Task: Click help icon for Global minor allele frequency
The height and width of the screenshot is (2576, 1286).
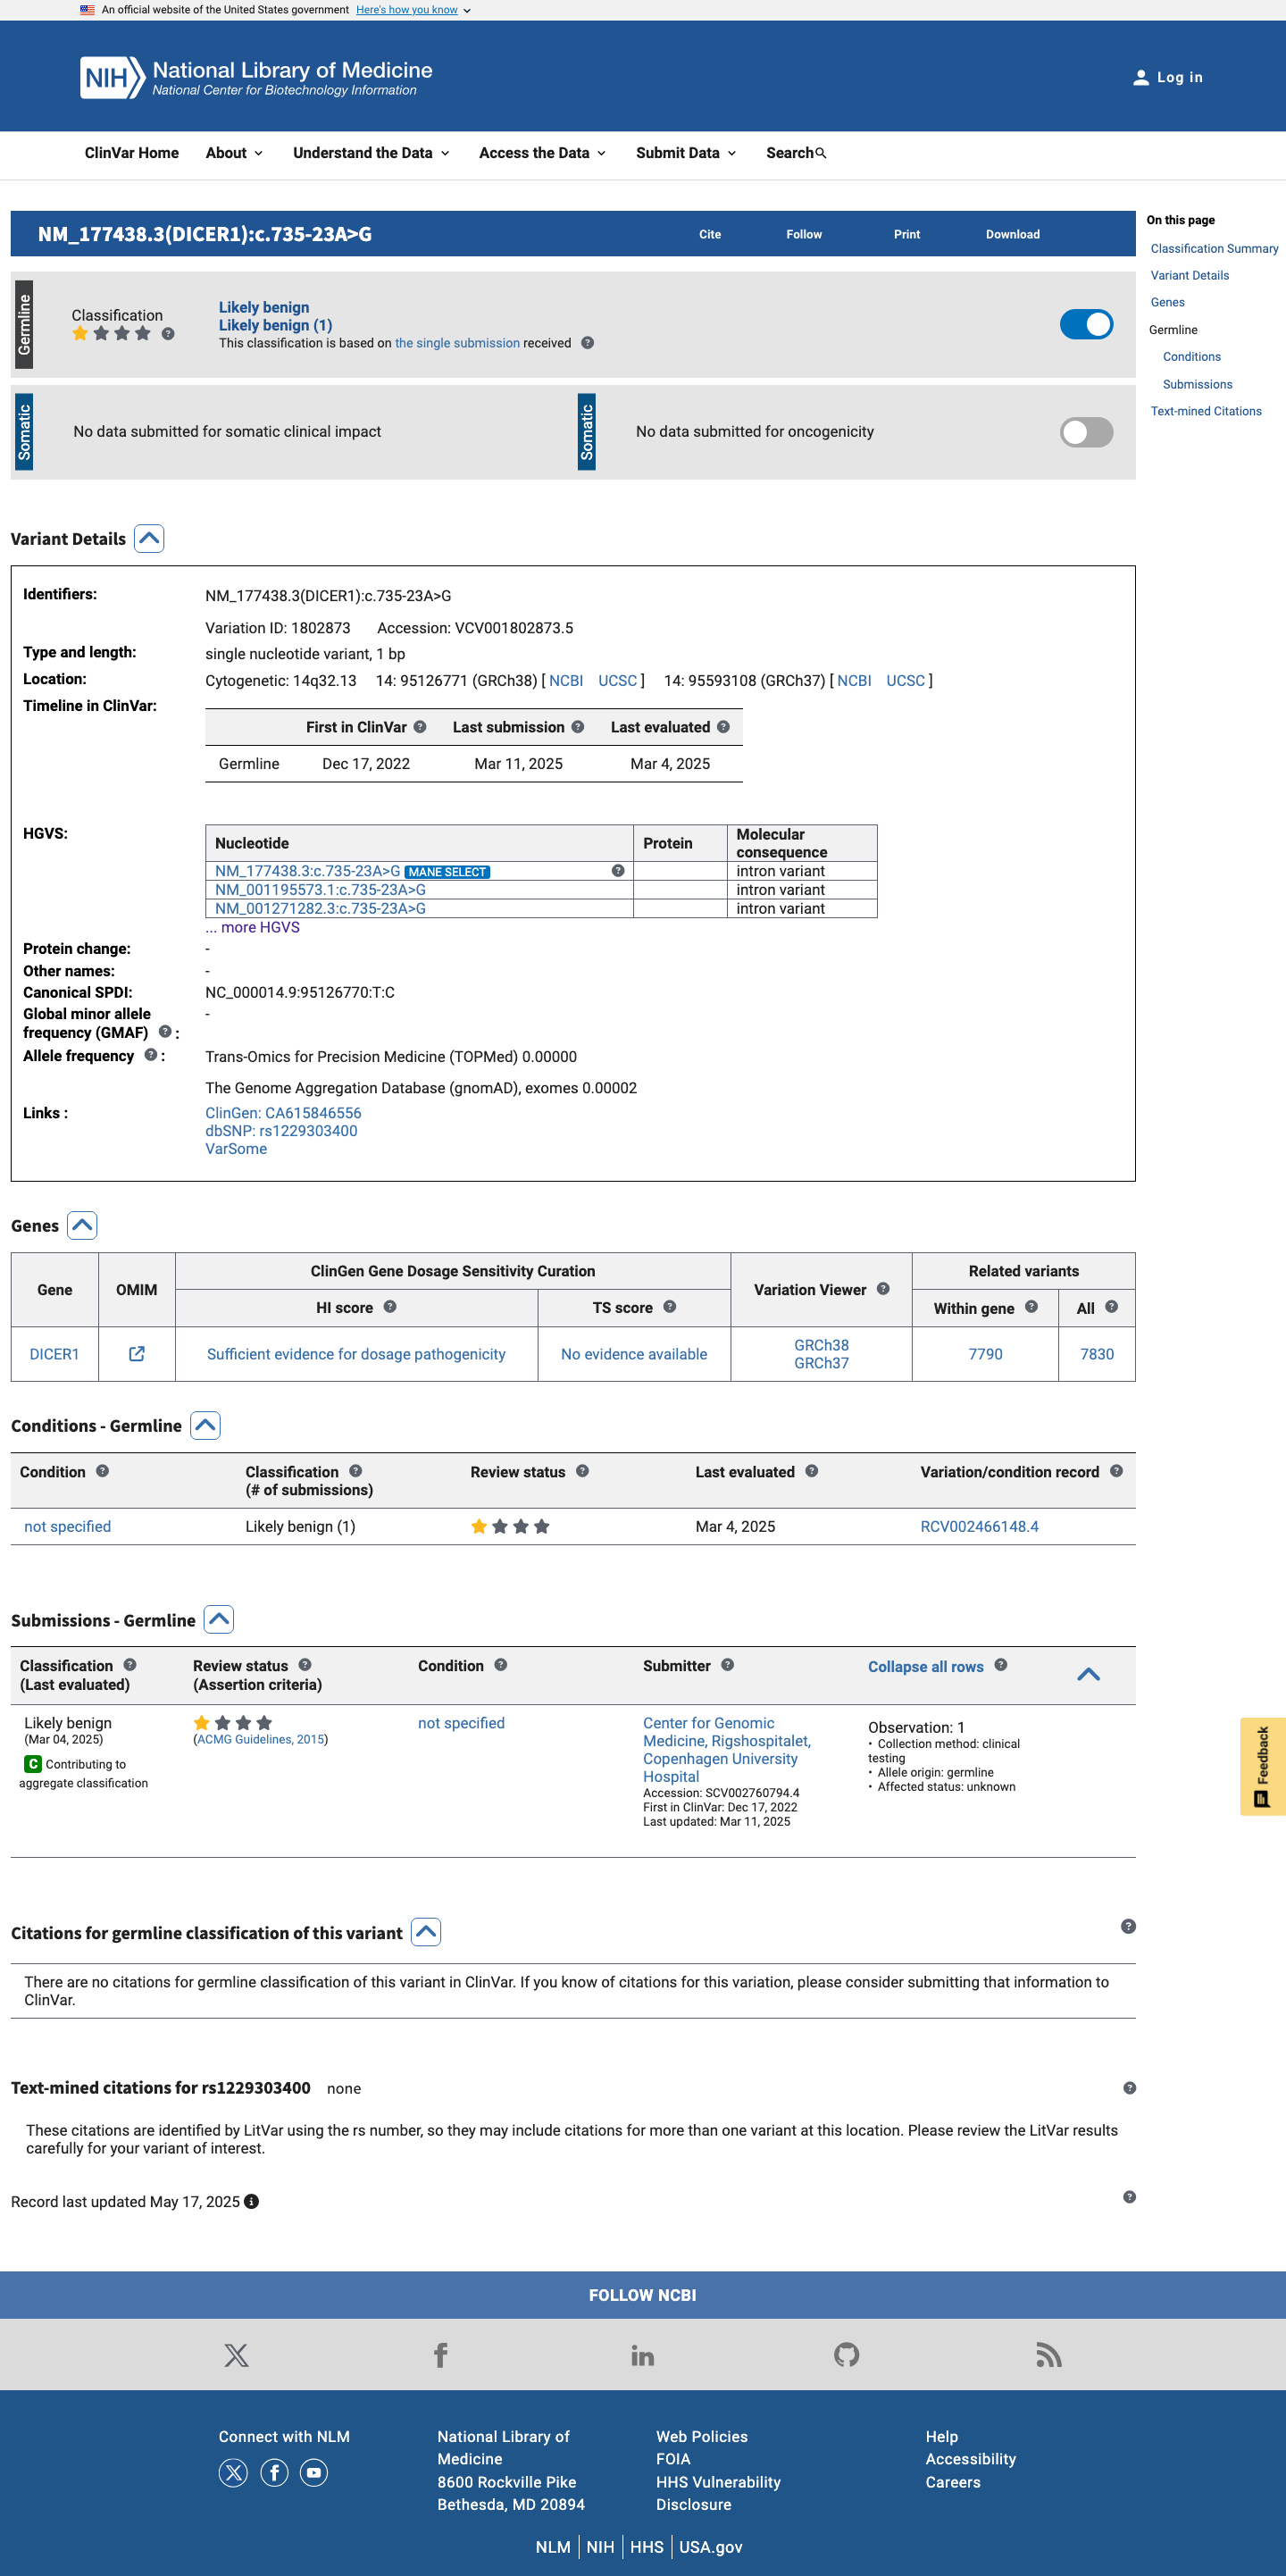Action: click(x=165, y=1031)
